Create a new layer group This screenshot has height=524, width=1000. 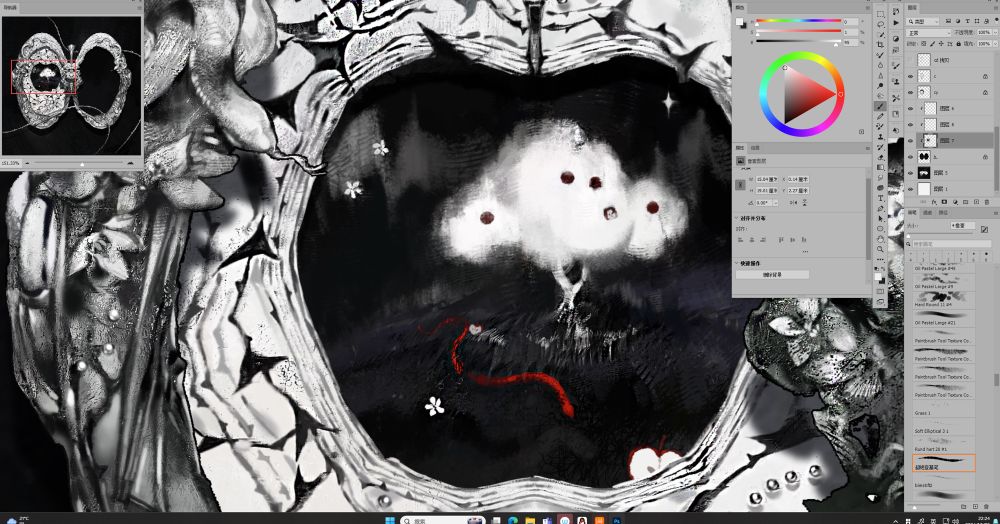coord(966,202)
